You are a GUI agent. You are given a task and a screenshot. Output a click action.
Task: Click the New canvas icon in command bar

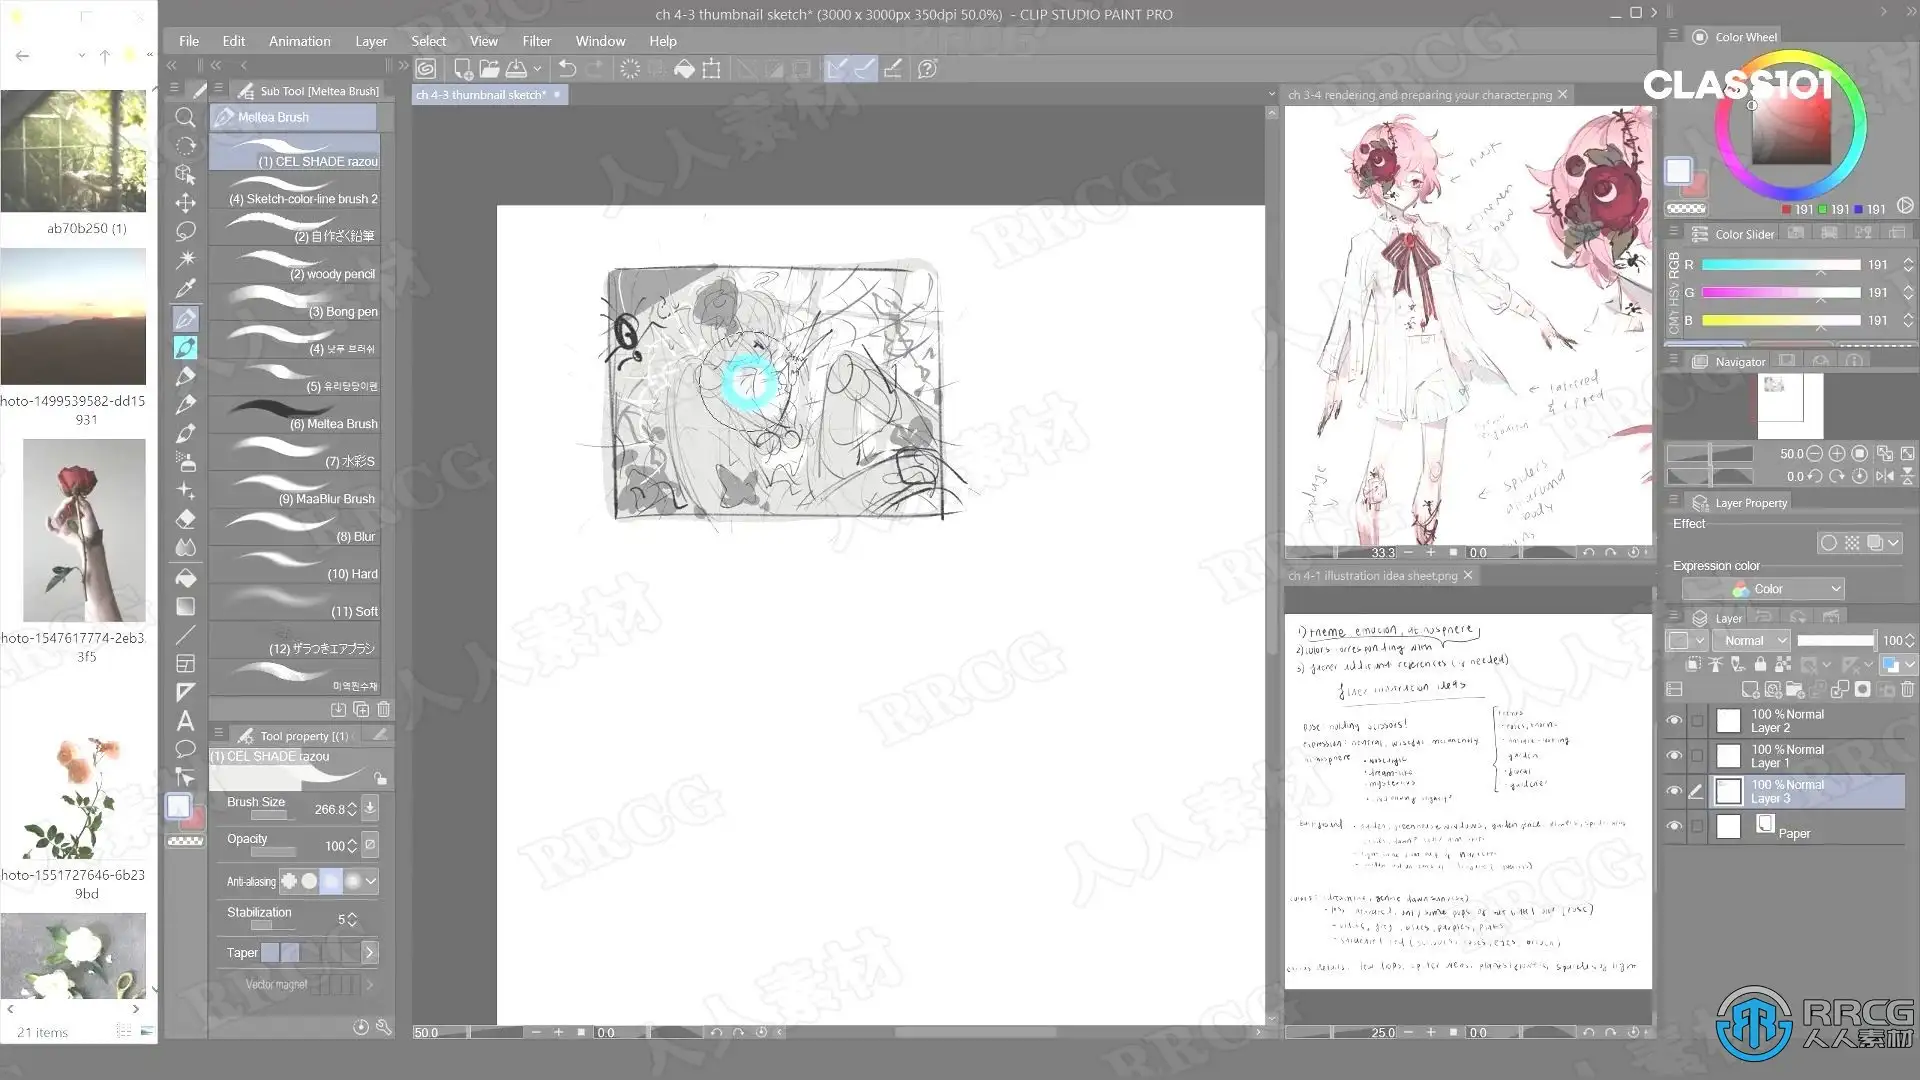(x=463, y=69)
